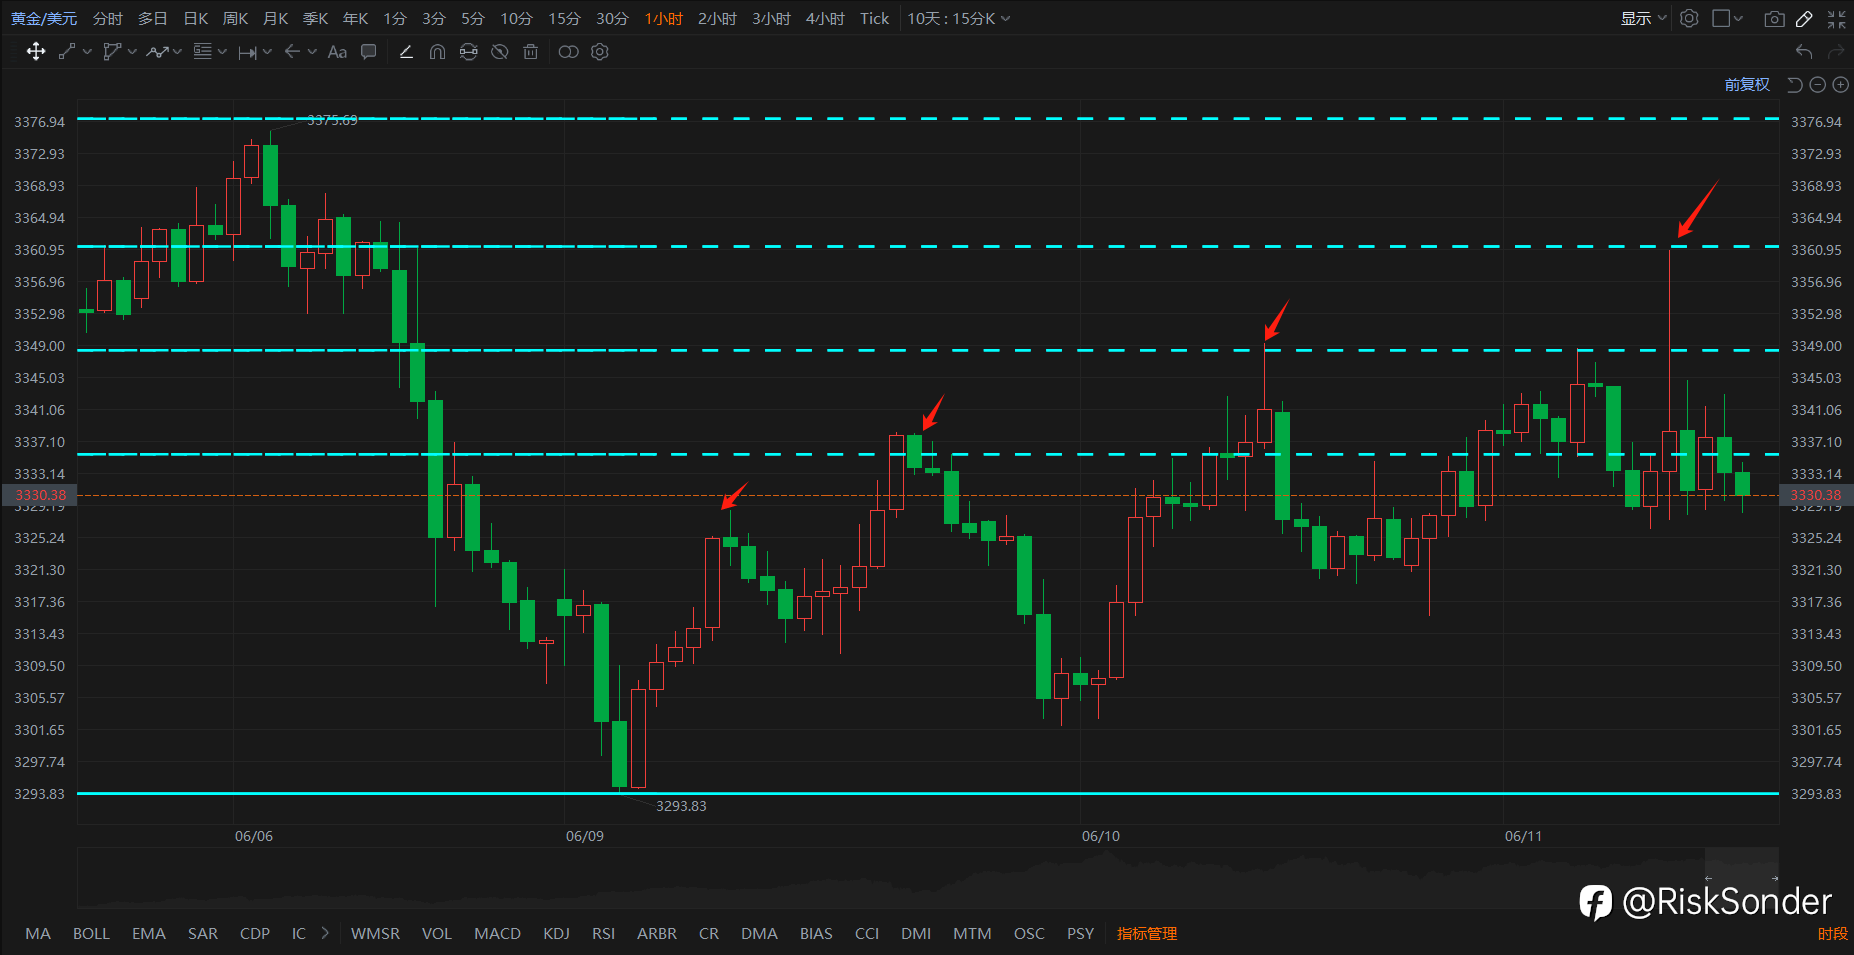Select the Fibonacci retracement lines tool
This screenshot has height=955, width=1854.
(x=203, y=52)
